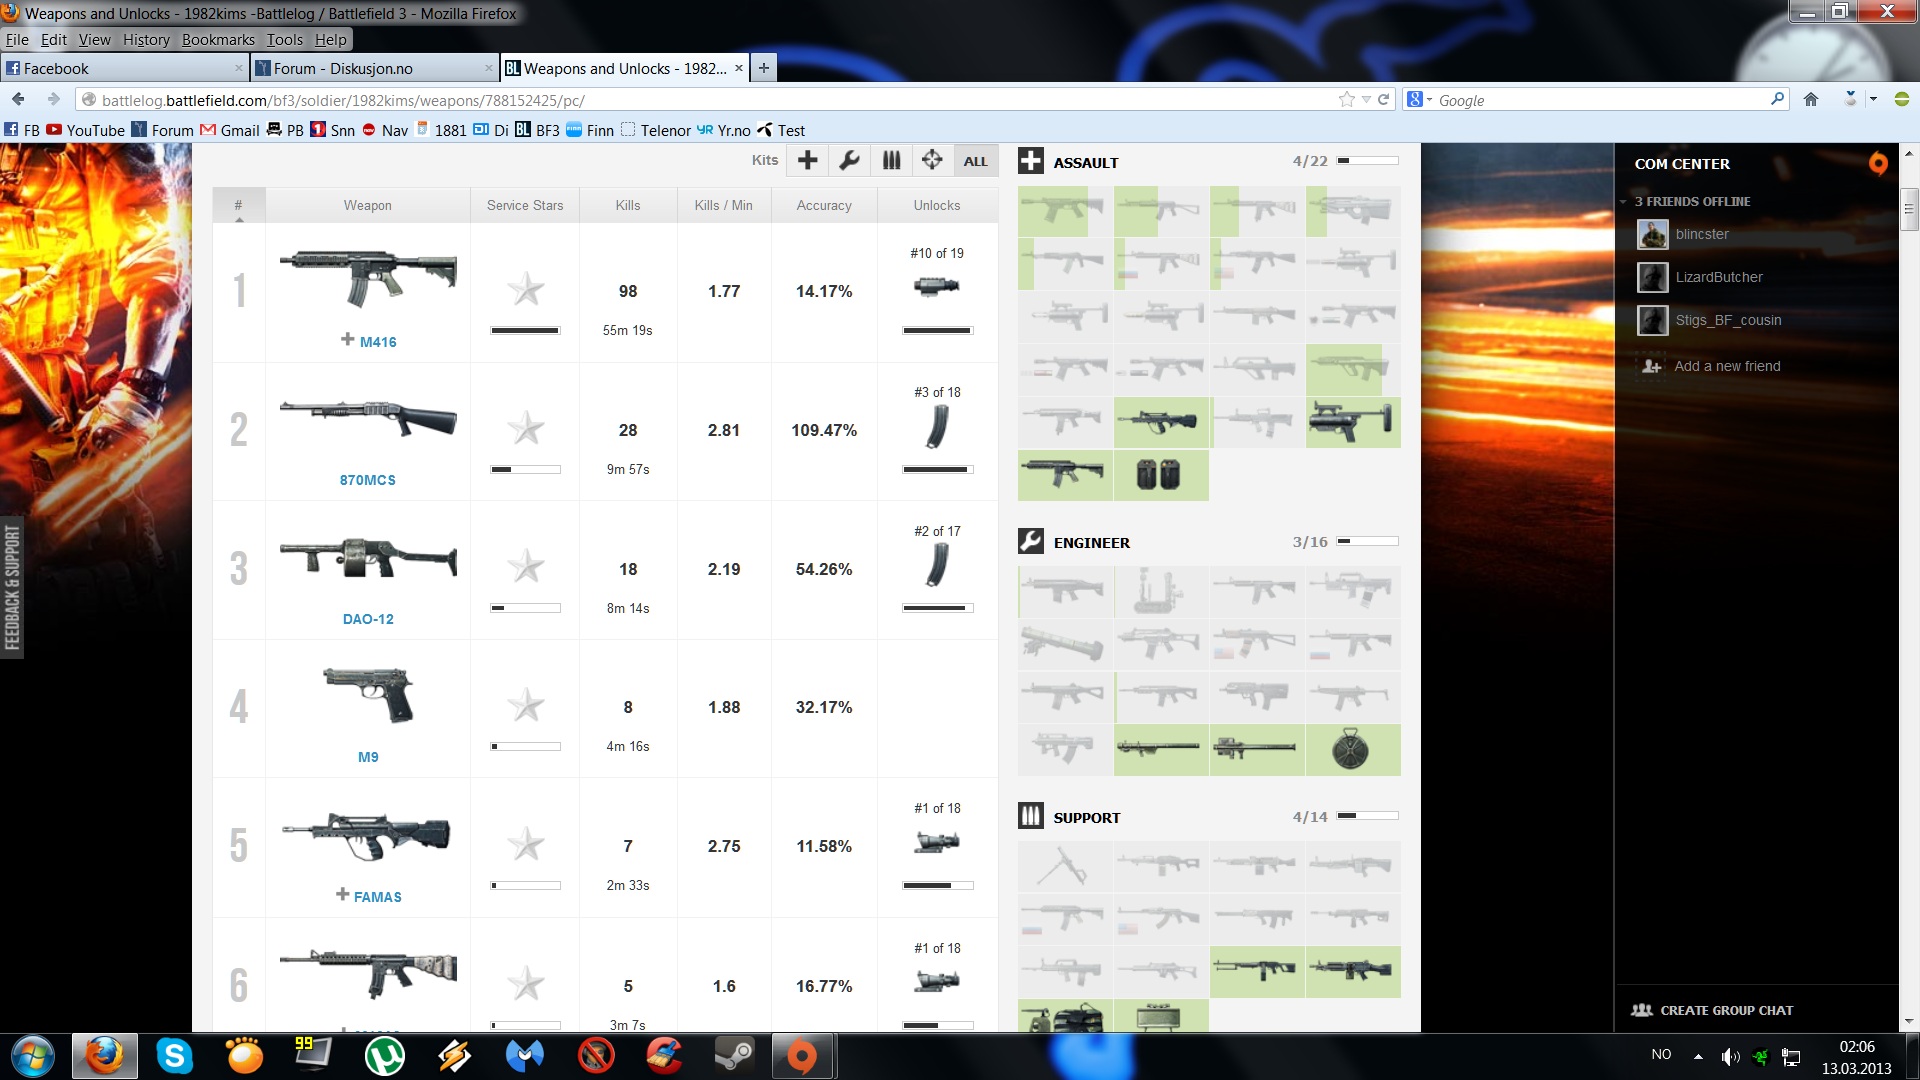Open the M416 weapon link
1920x1080 pixels.
[378, 342]
